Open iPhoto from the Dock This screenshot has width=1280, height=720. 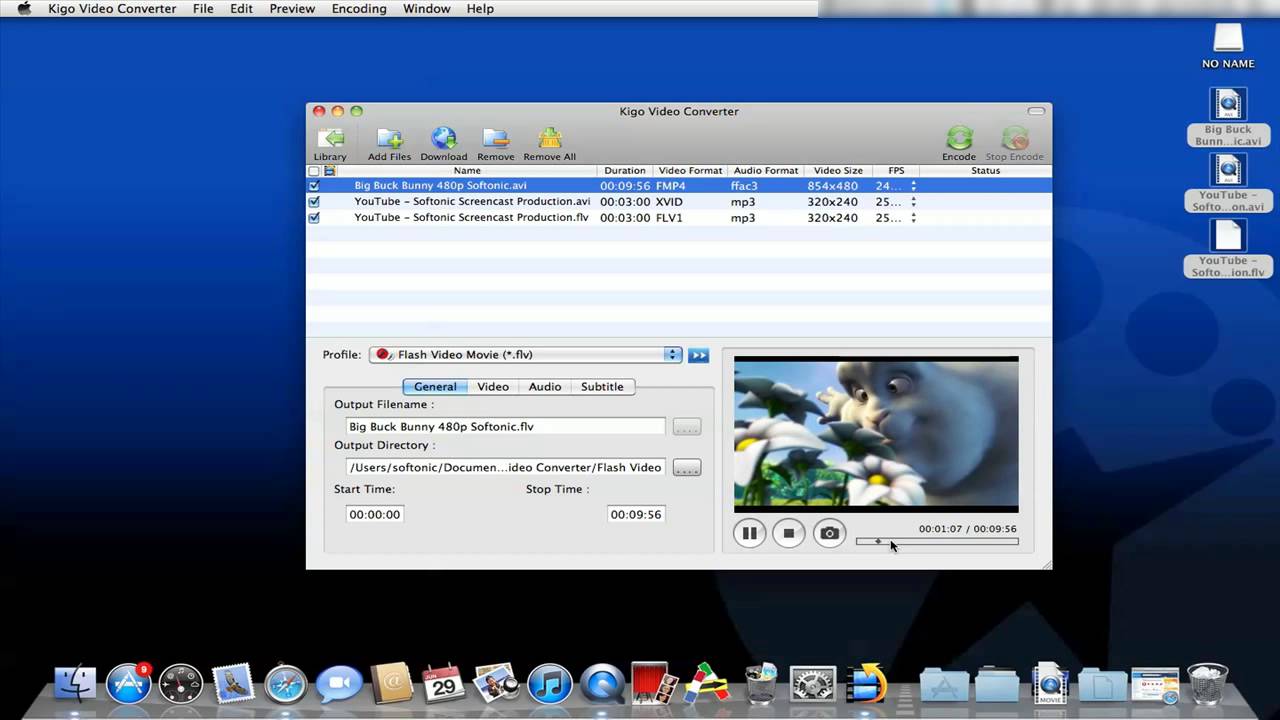click(496, 684)
